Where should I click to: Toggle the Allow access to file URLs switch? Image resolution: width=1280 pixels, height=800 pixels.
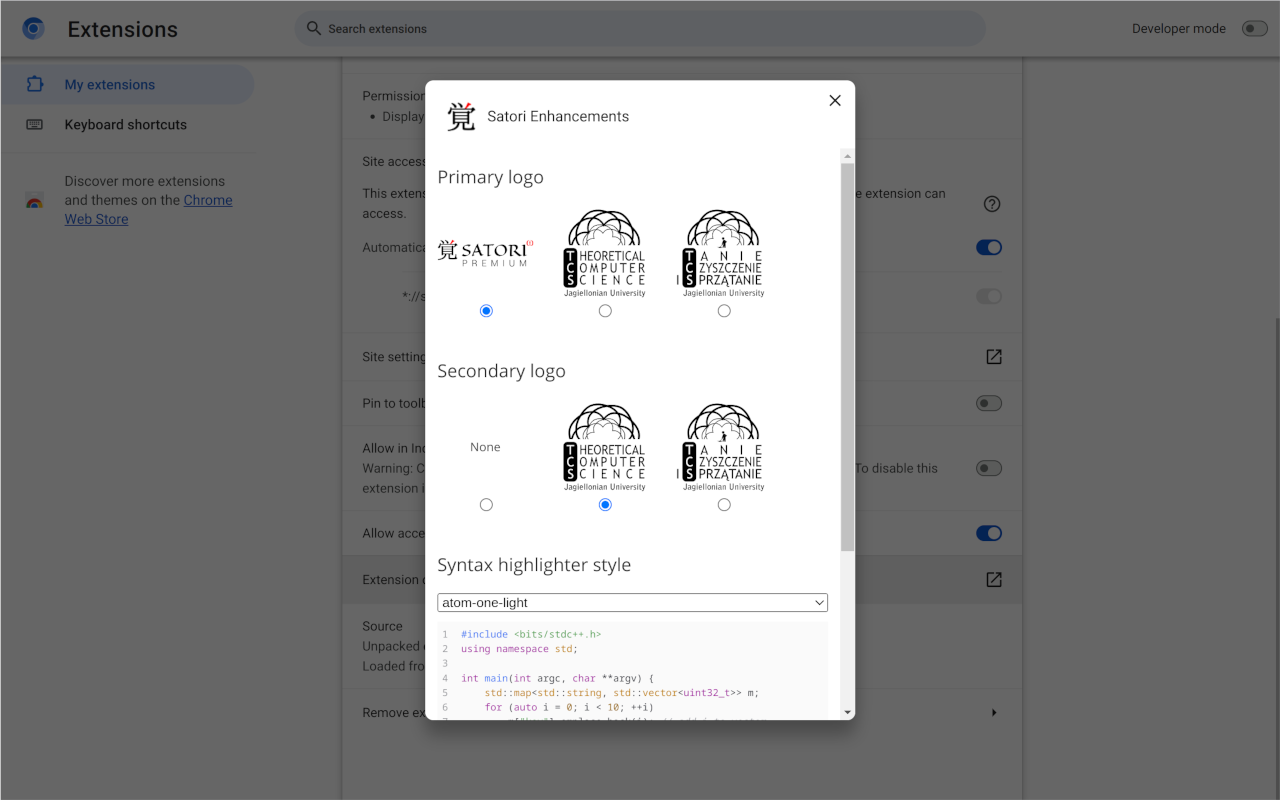coord(989,533)
